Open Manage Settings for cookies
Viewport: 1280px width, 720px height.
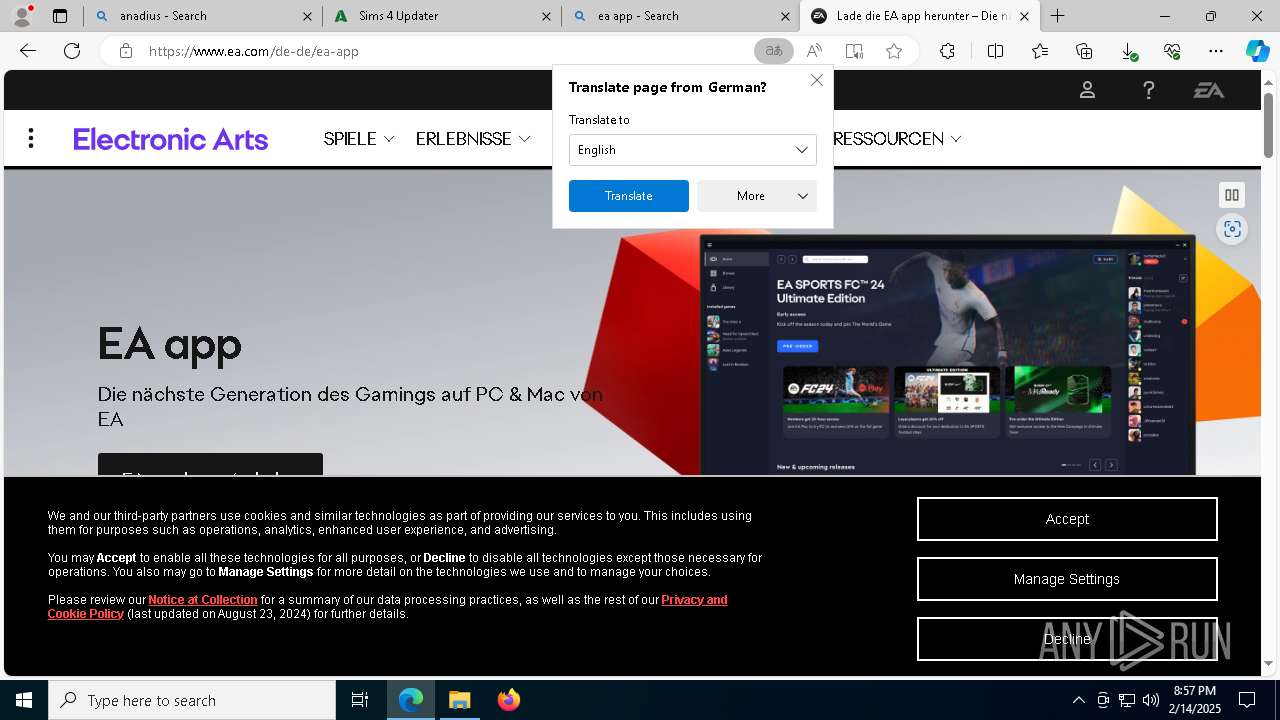1067,579
